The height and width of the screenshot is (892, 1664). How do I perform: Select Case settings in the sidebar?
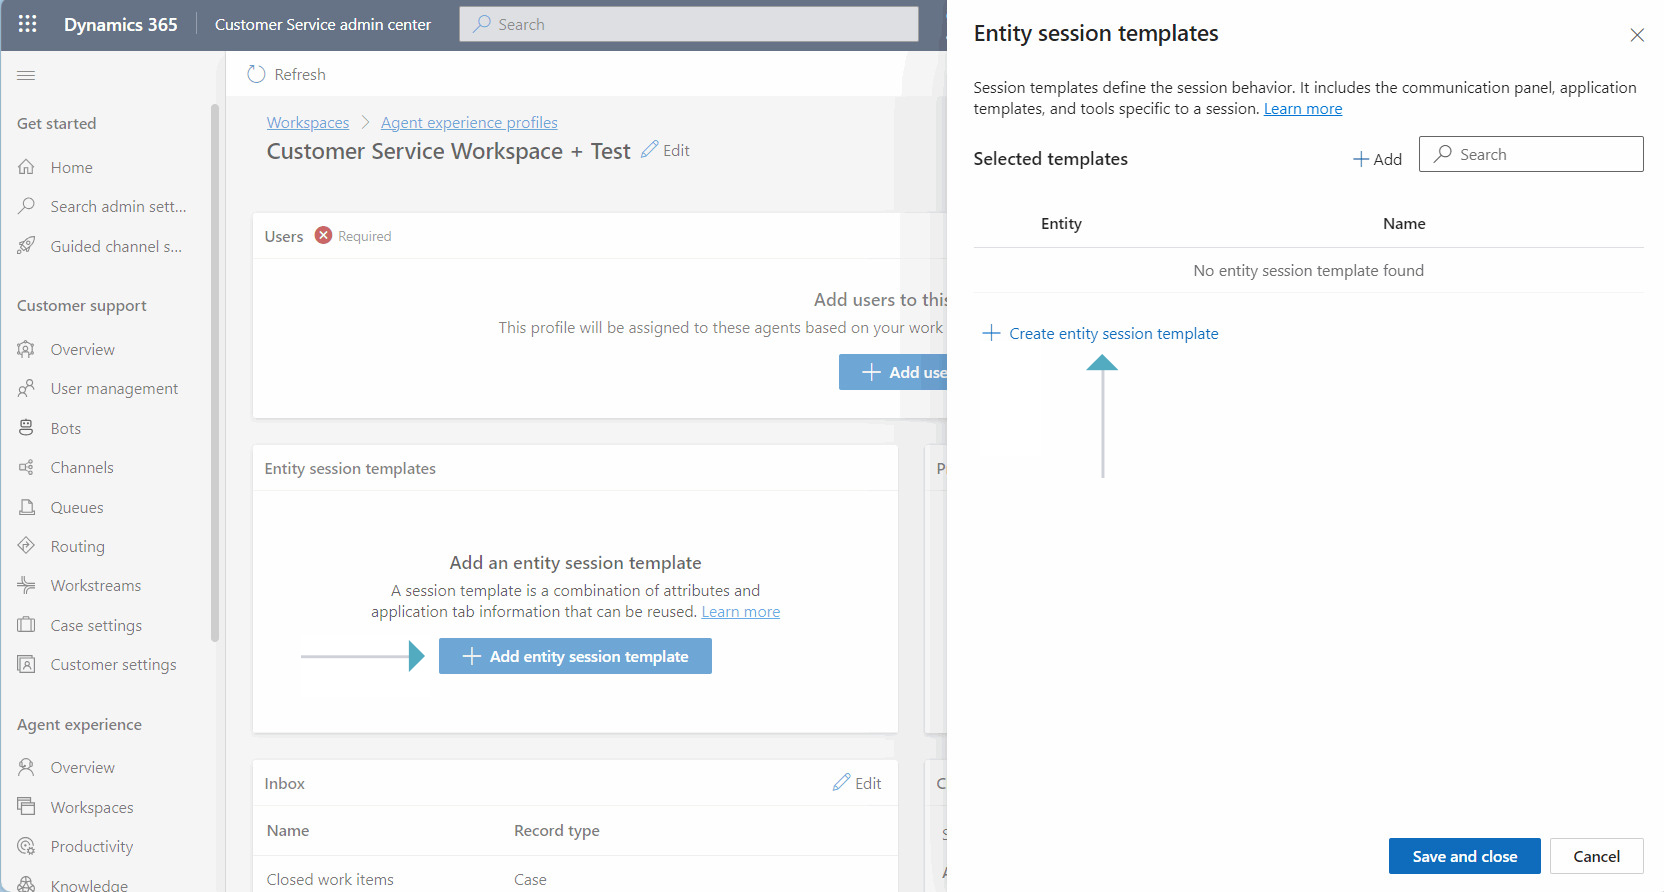tap(96, 625)
